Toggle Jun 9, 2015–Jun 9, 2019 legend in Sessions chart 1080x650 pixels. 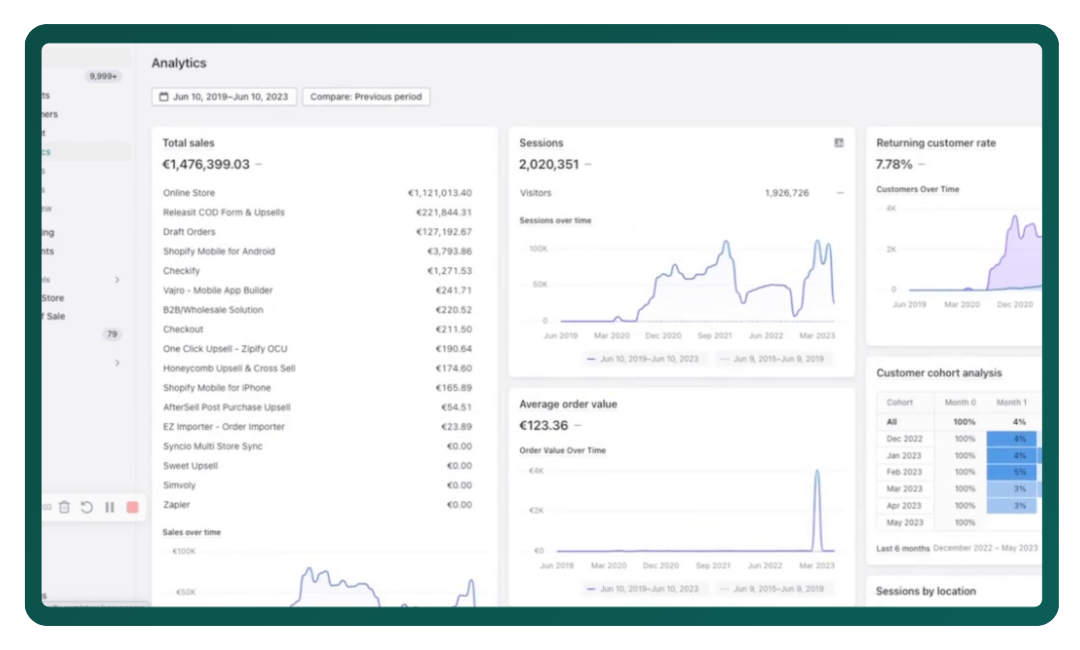coord(772,358)
